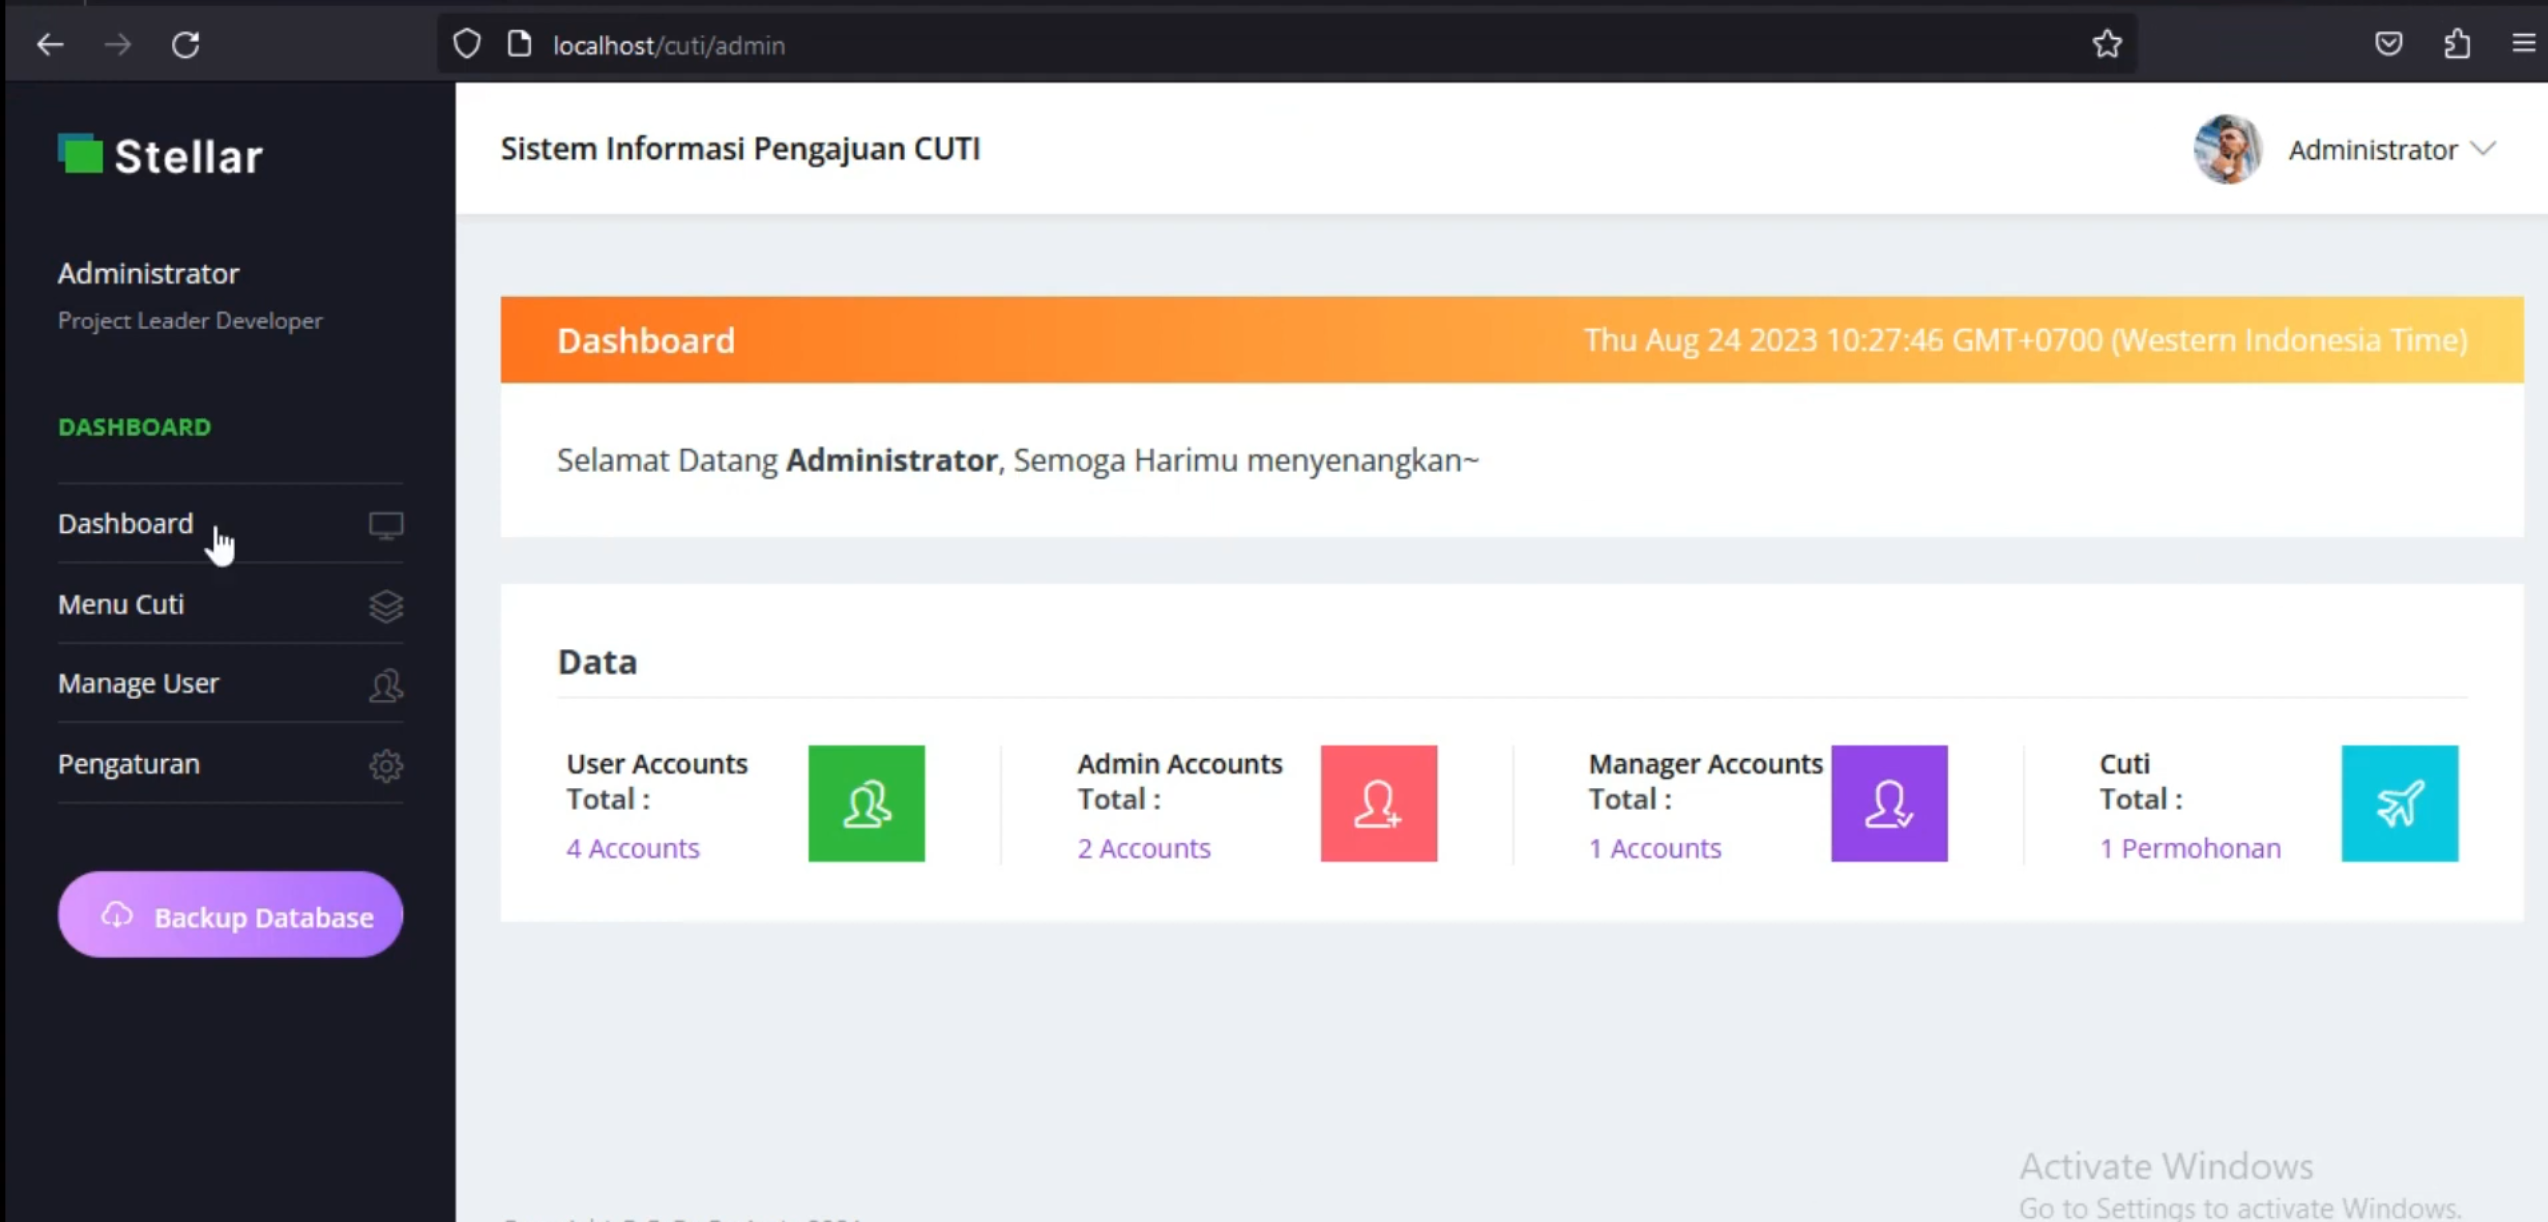2548x1222 pixels.
Task: Click the localhost/cuti/admin address bar
Action: pos(1285,45)
